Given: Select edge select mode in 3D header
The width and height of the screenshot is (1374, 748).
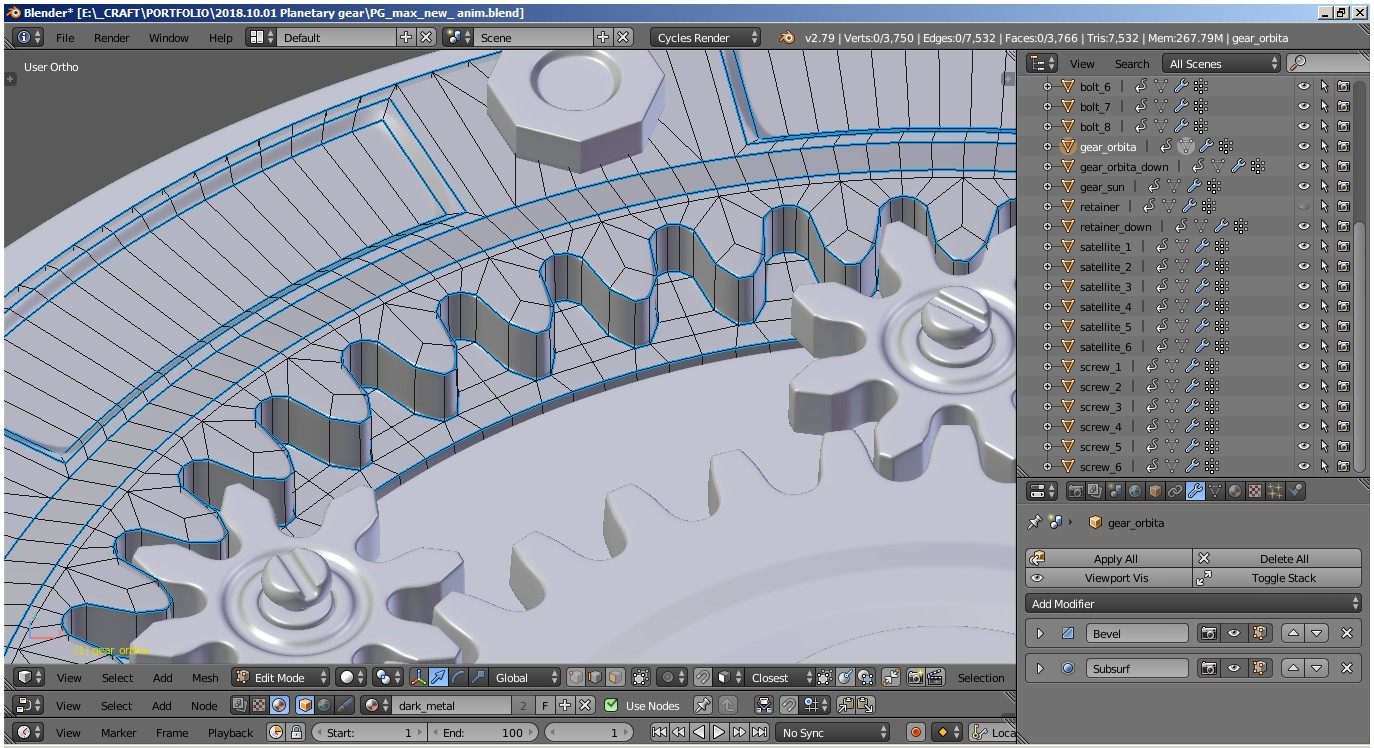Looking at the screenshot, I should point(595,677).
